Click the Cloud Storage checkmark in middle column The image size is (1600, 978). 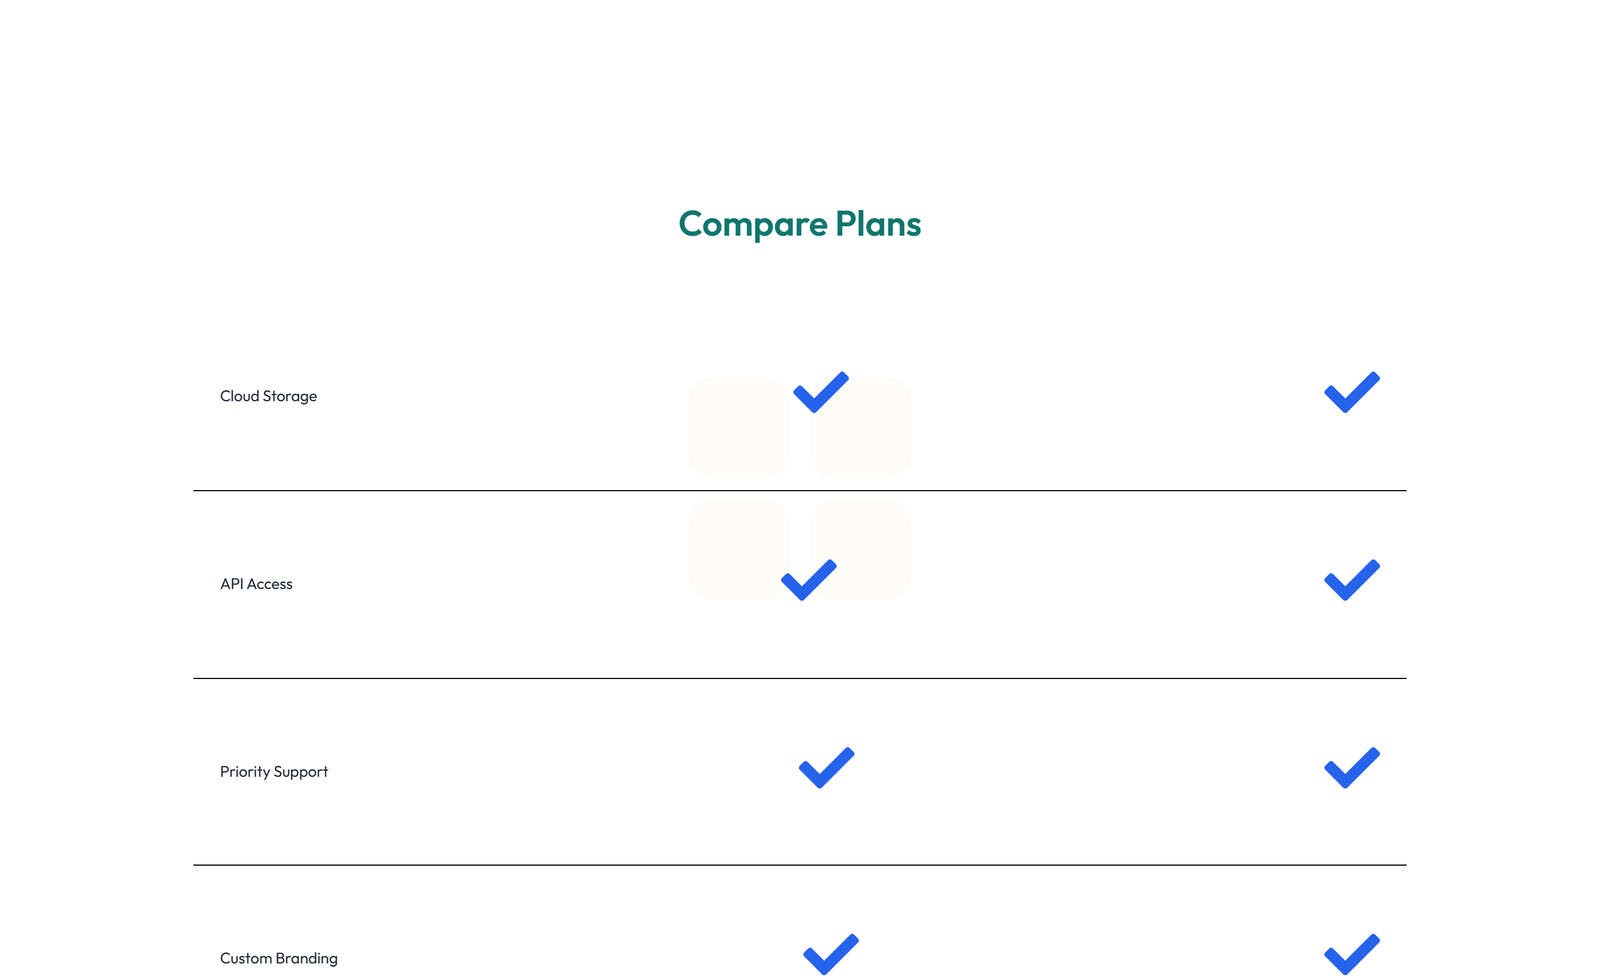820,393
